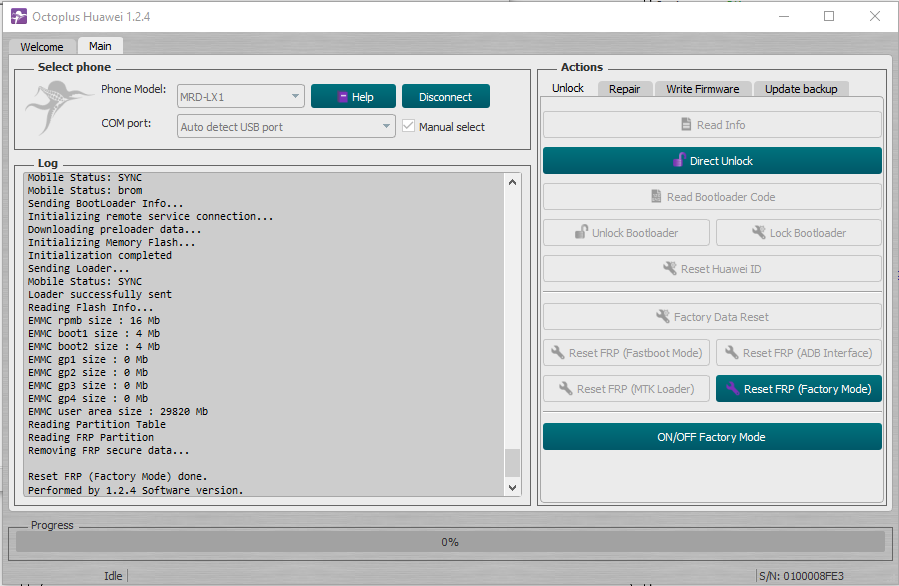Click the log scrollbar thumb
The height and width of the screenshot is (586, 899).
513,463
